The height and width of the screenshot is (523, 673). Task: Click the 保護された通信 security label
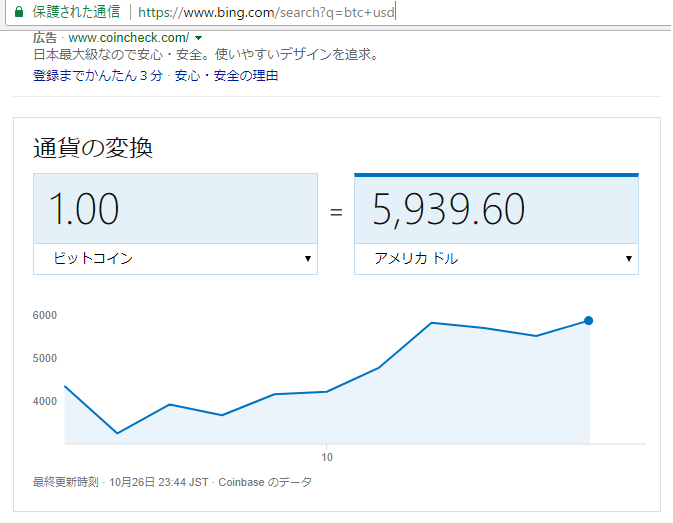(x=76, y=12)
